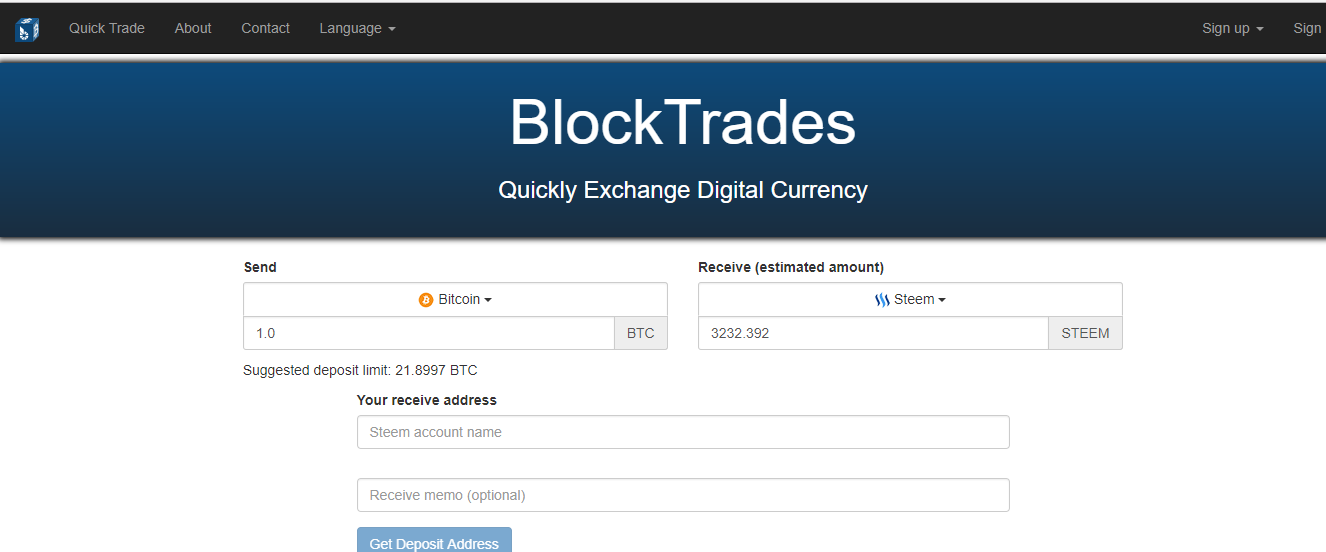Click the Quickly Exchange Digital Currency subtitle
The width and height of the screenshot is (1326, 552).
(x=683, y=190)
